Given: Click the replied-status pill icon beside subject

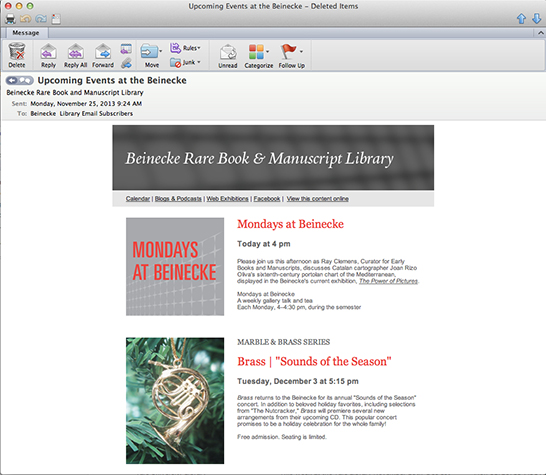Looking at the screenshot, I should click(20, 80).
